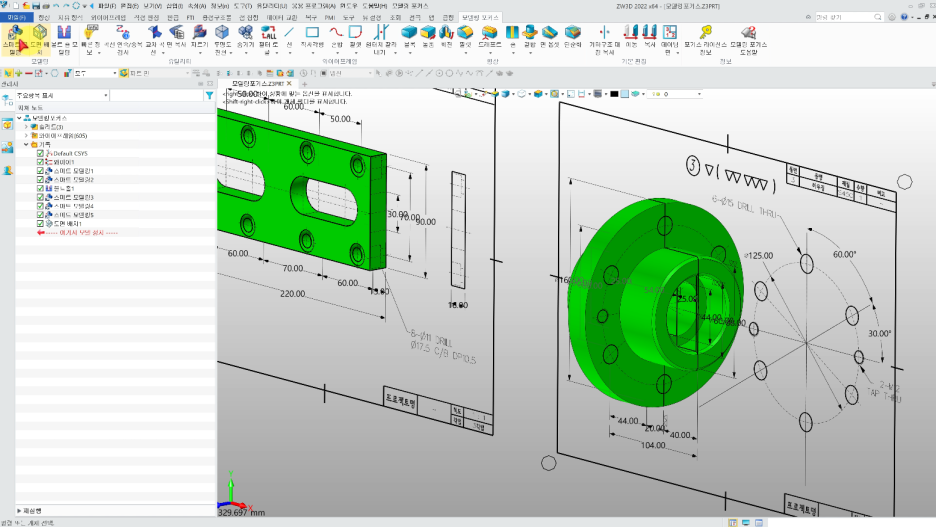Open the 숨기기 tool dropdown arrow
The image size is (936, 527).
[x=245, y=53]
